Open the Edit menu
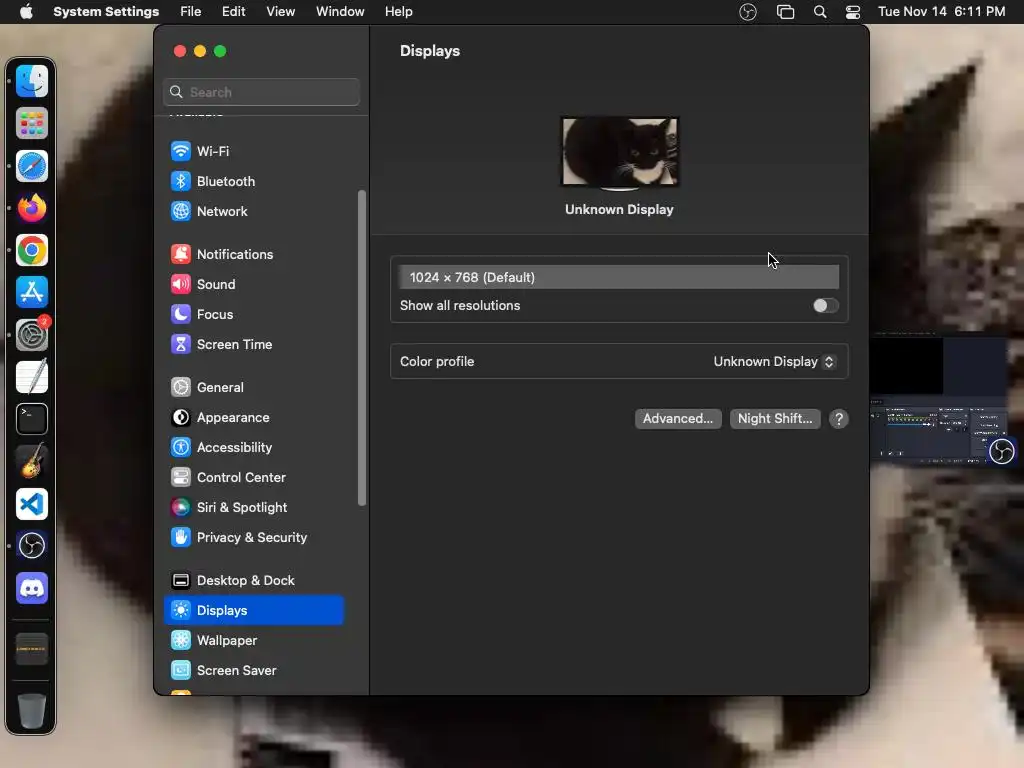The height and width of the screenshot is (768, 1024). 233,12
